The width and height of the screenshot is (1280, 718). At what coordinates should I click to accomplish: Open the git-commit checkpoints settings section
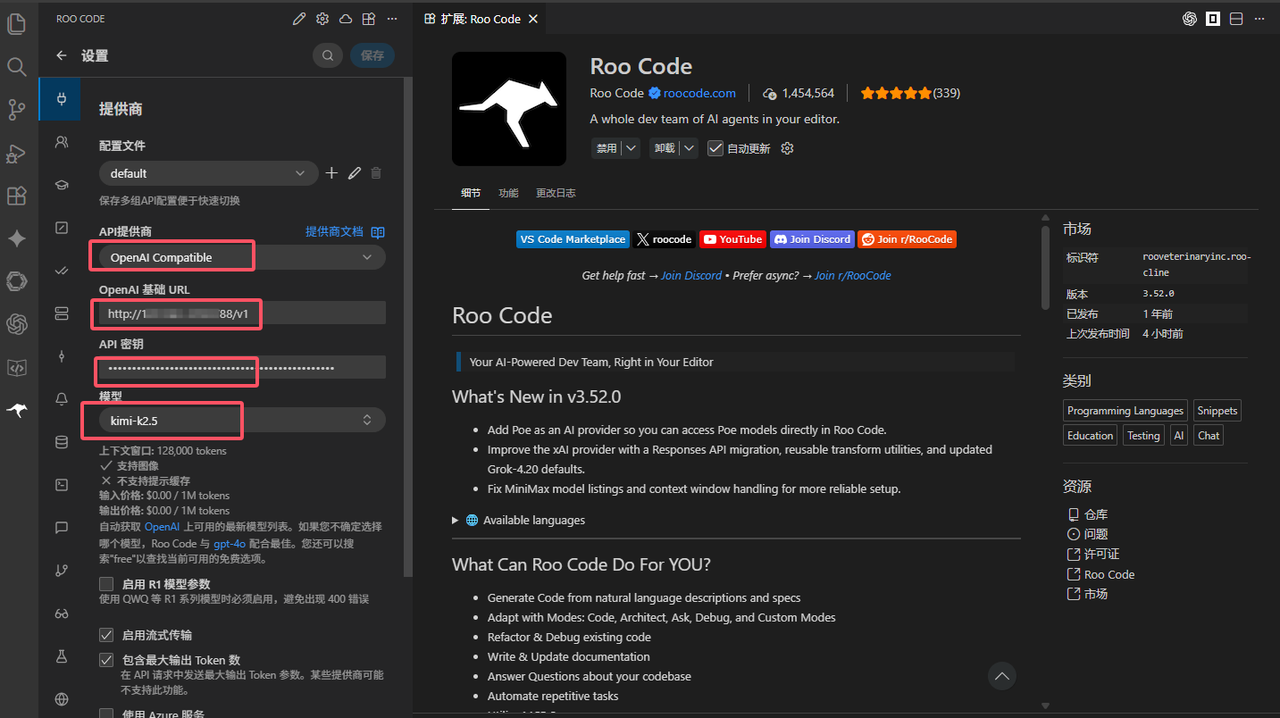61,356
